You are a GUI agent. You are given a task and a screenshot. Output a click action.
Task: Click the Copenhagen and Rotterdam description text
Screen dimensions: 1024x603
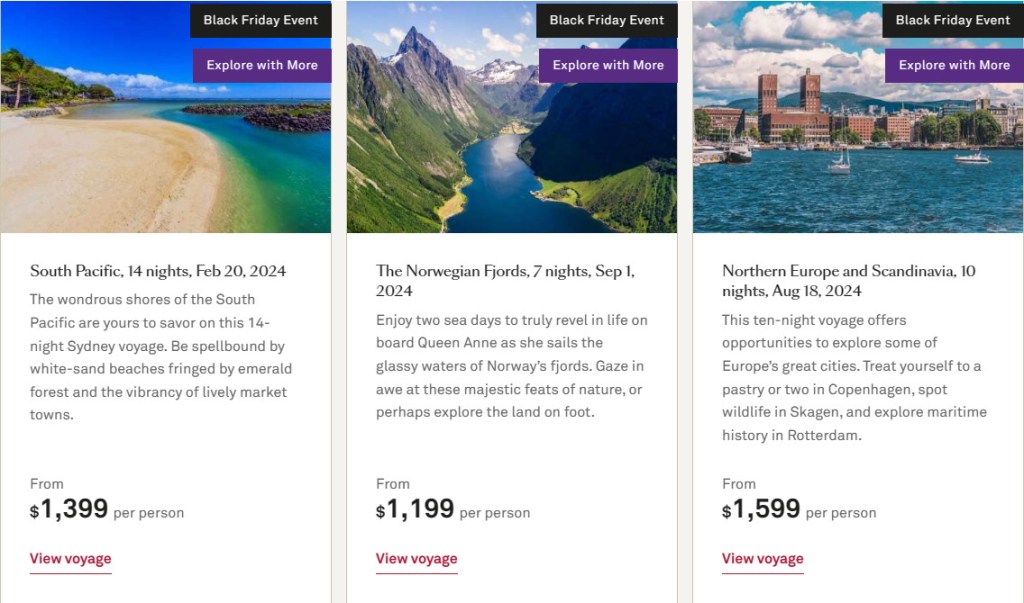tap(854, 378)
